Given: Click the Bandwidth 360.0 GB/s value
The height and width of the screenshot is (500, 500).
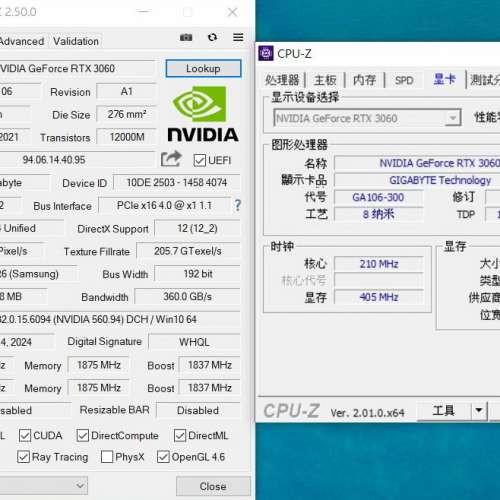Looking at the screenshot, I should pyautogui.click(x=187, y=296).
